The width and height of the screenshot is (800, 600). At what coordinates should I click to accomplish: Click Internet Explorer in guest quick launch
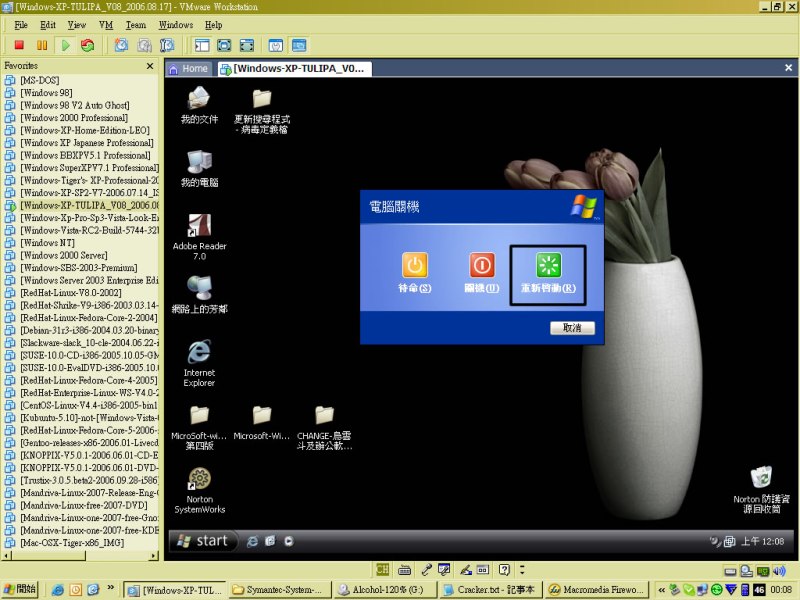[x=252, y=541]
